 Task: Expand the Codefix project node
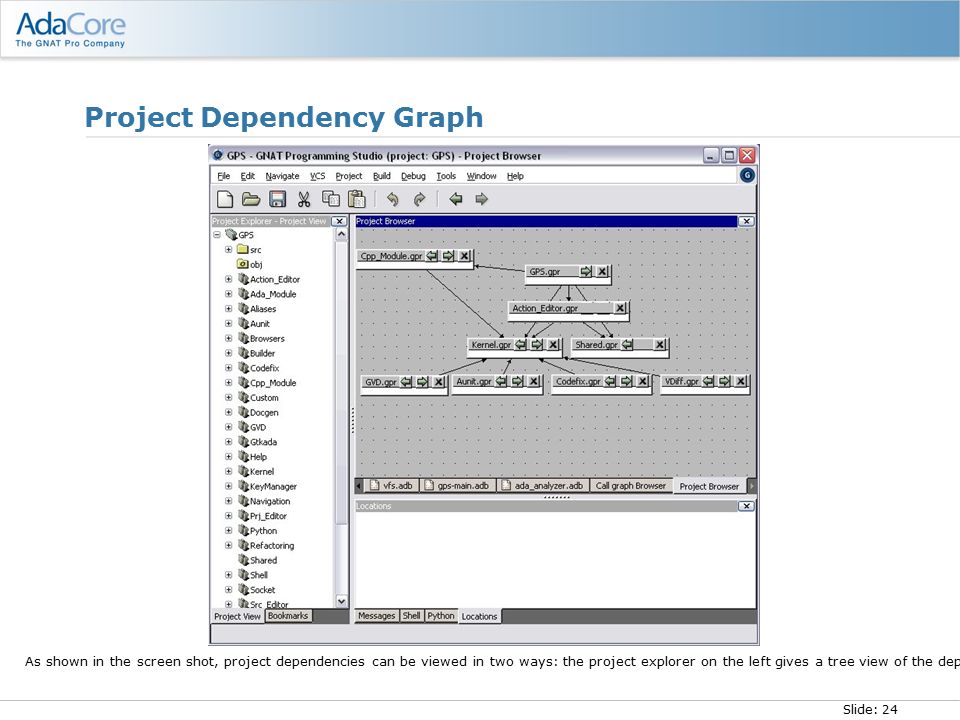228,368
